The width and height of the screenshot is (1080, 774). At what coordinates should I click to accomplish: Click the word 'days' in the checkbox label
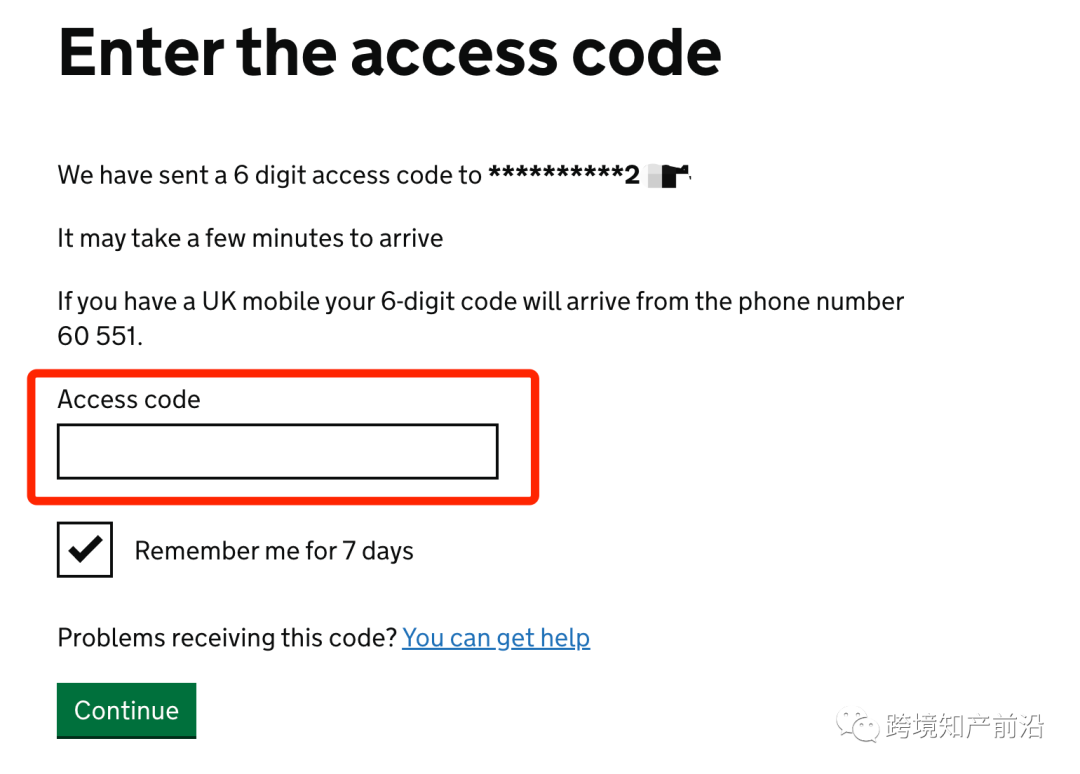click(x=388, y=552)
